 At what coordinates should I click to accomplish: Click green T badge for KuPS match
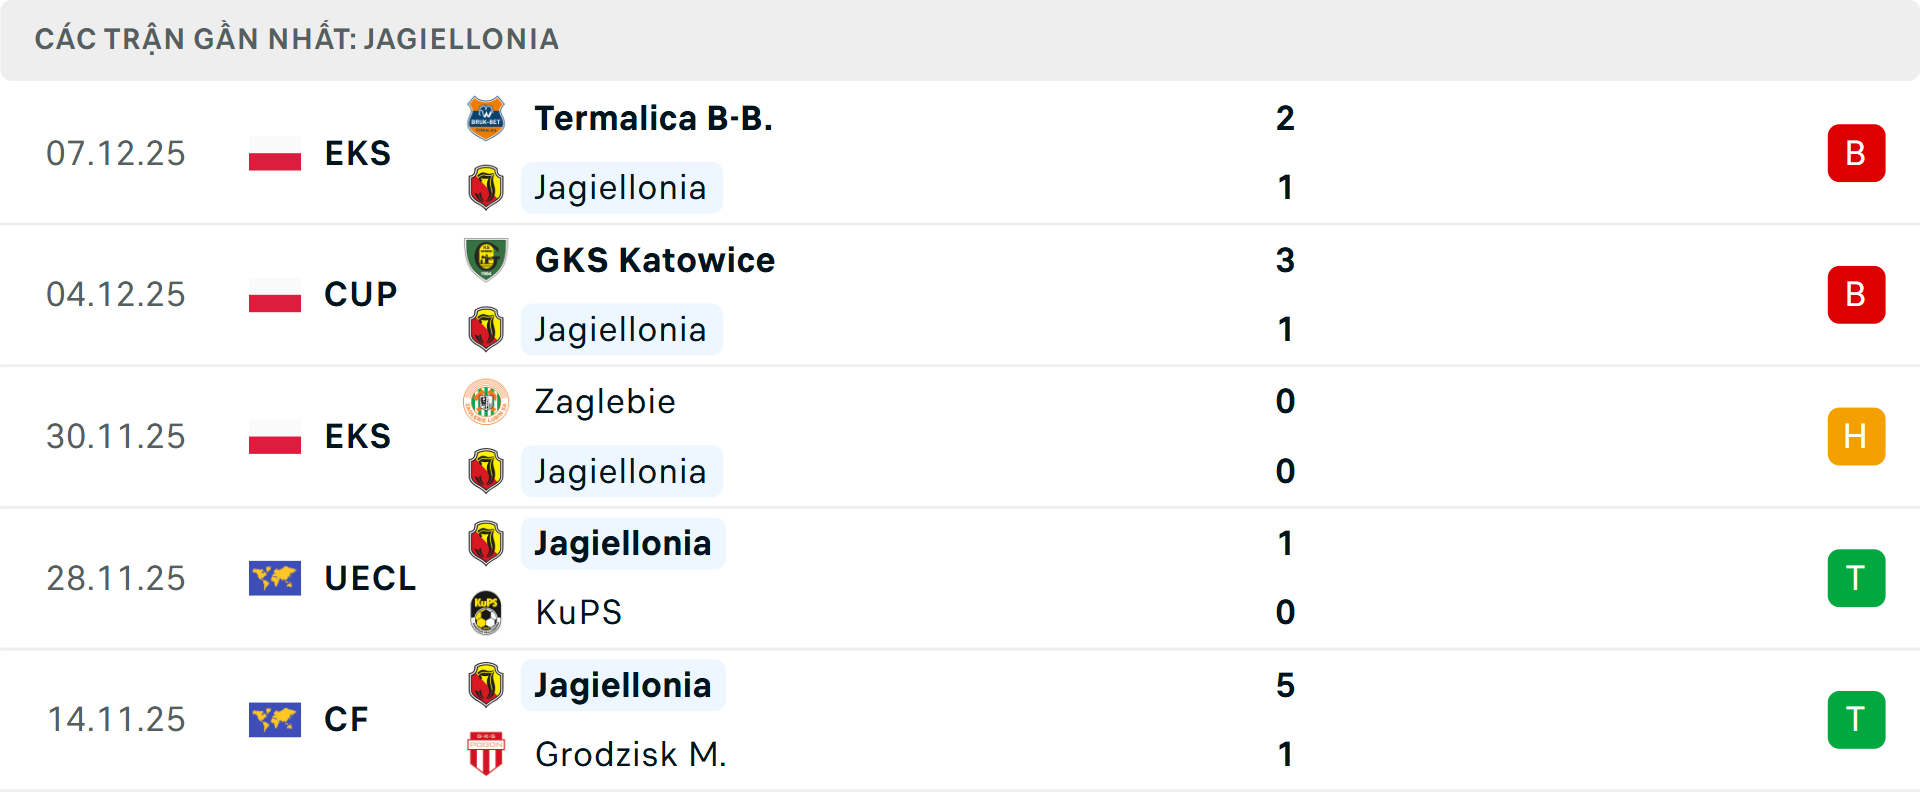(x=1856, y=578)
